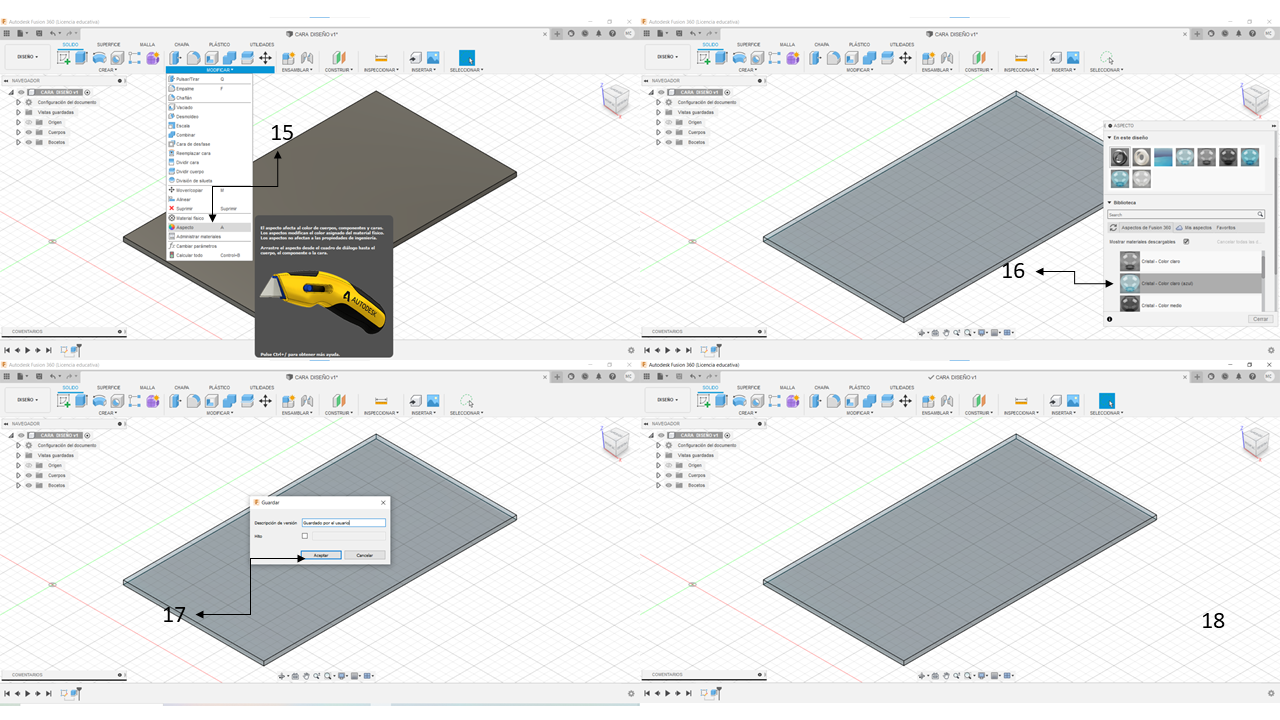Switch to SUPERFICIE tab in top-right window

click(x=748, y=45)
